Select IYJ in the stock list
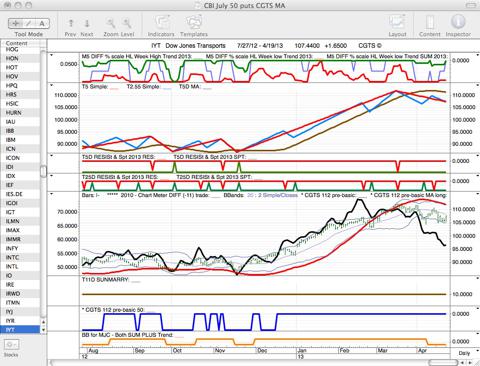The width and height of the screenshot is (480, 366). pyautogui.click(x=20, y=311)
